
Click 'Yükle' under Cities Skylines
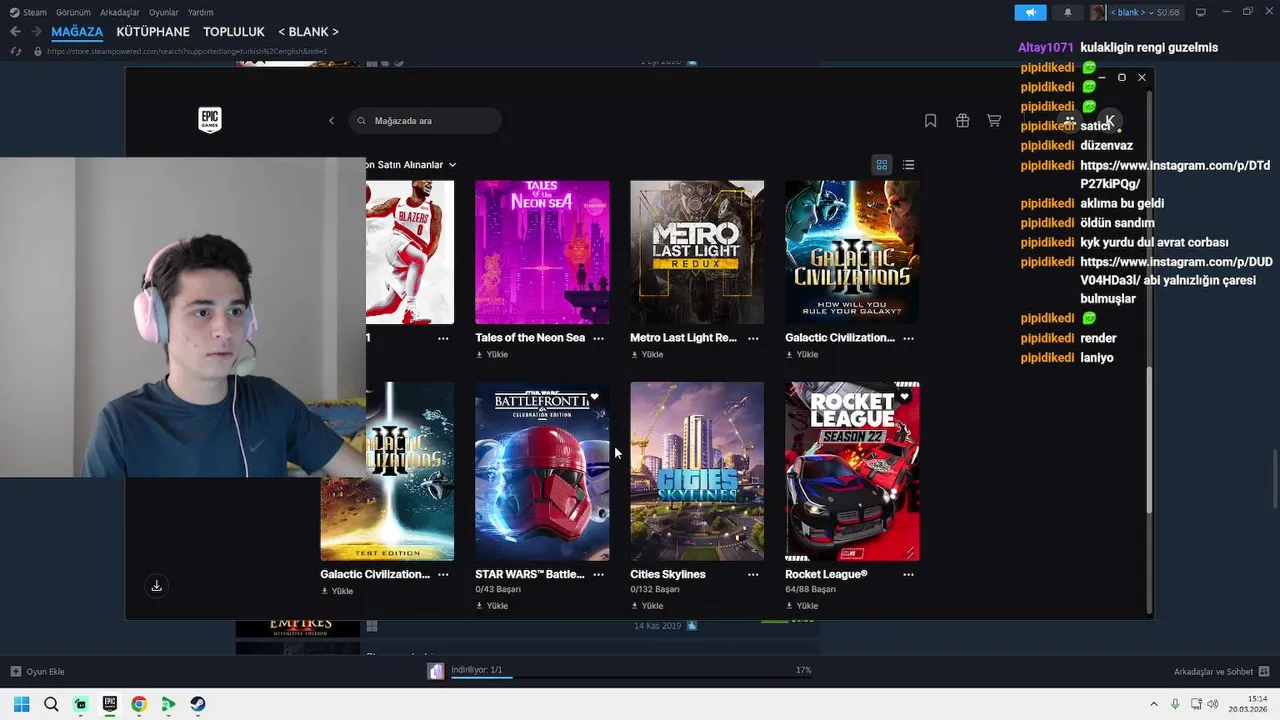pyautogui.click(x=647, y=606)
